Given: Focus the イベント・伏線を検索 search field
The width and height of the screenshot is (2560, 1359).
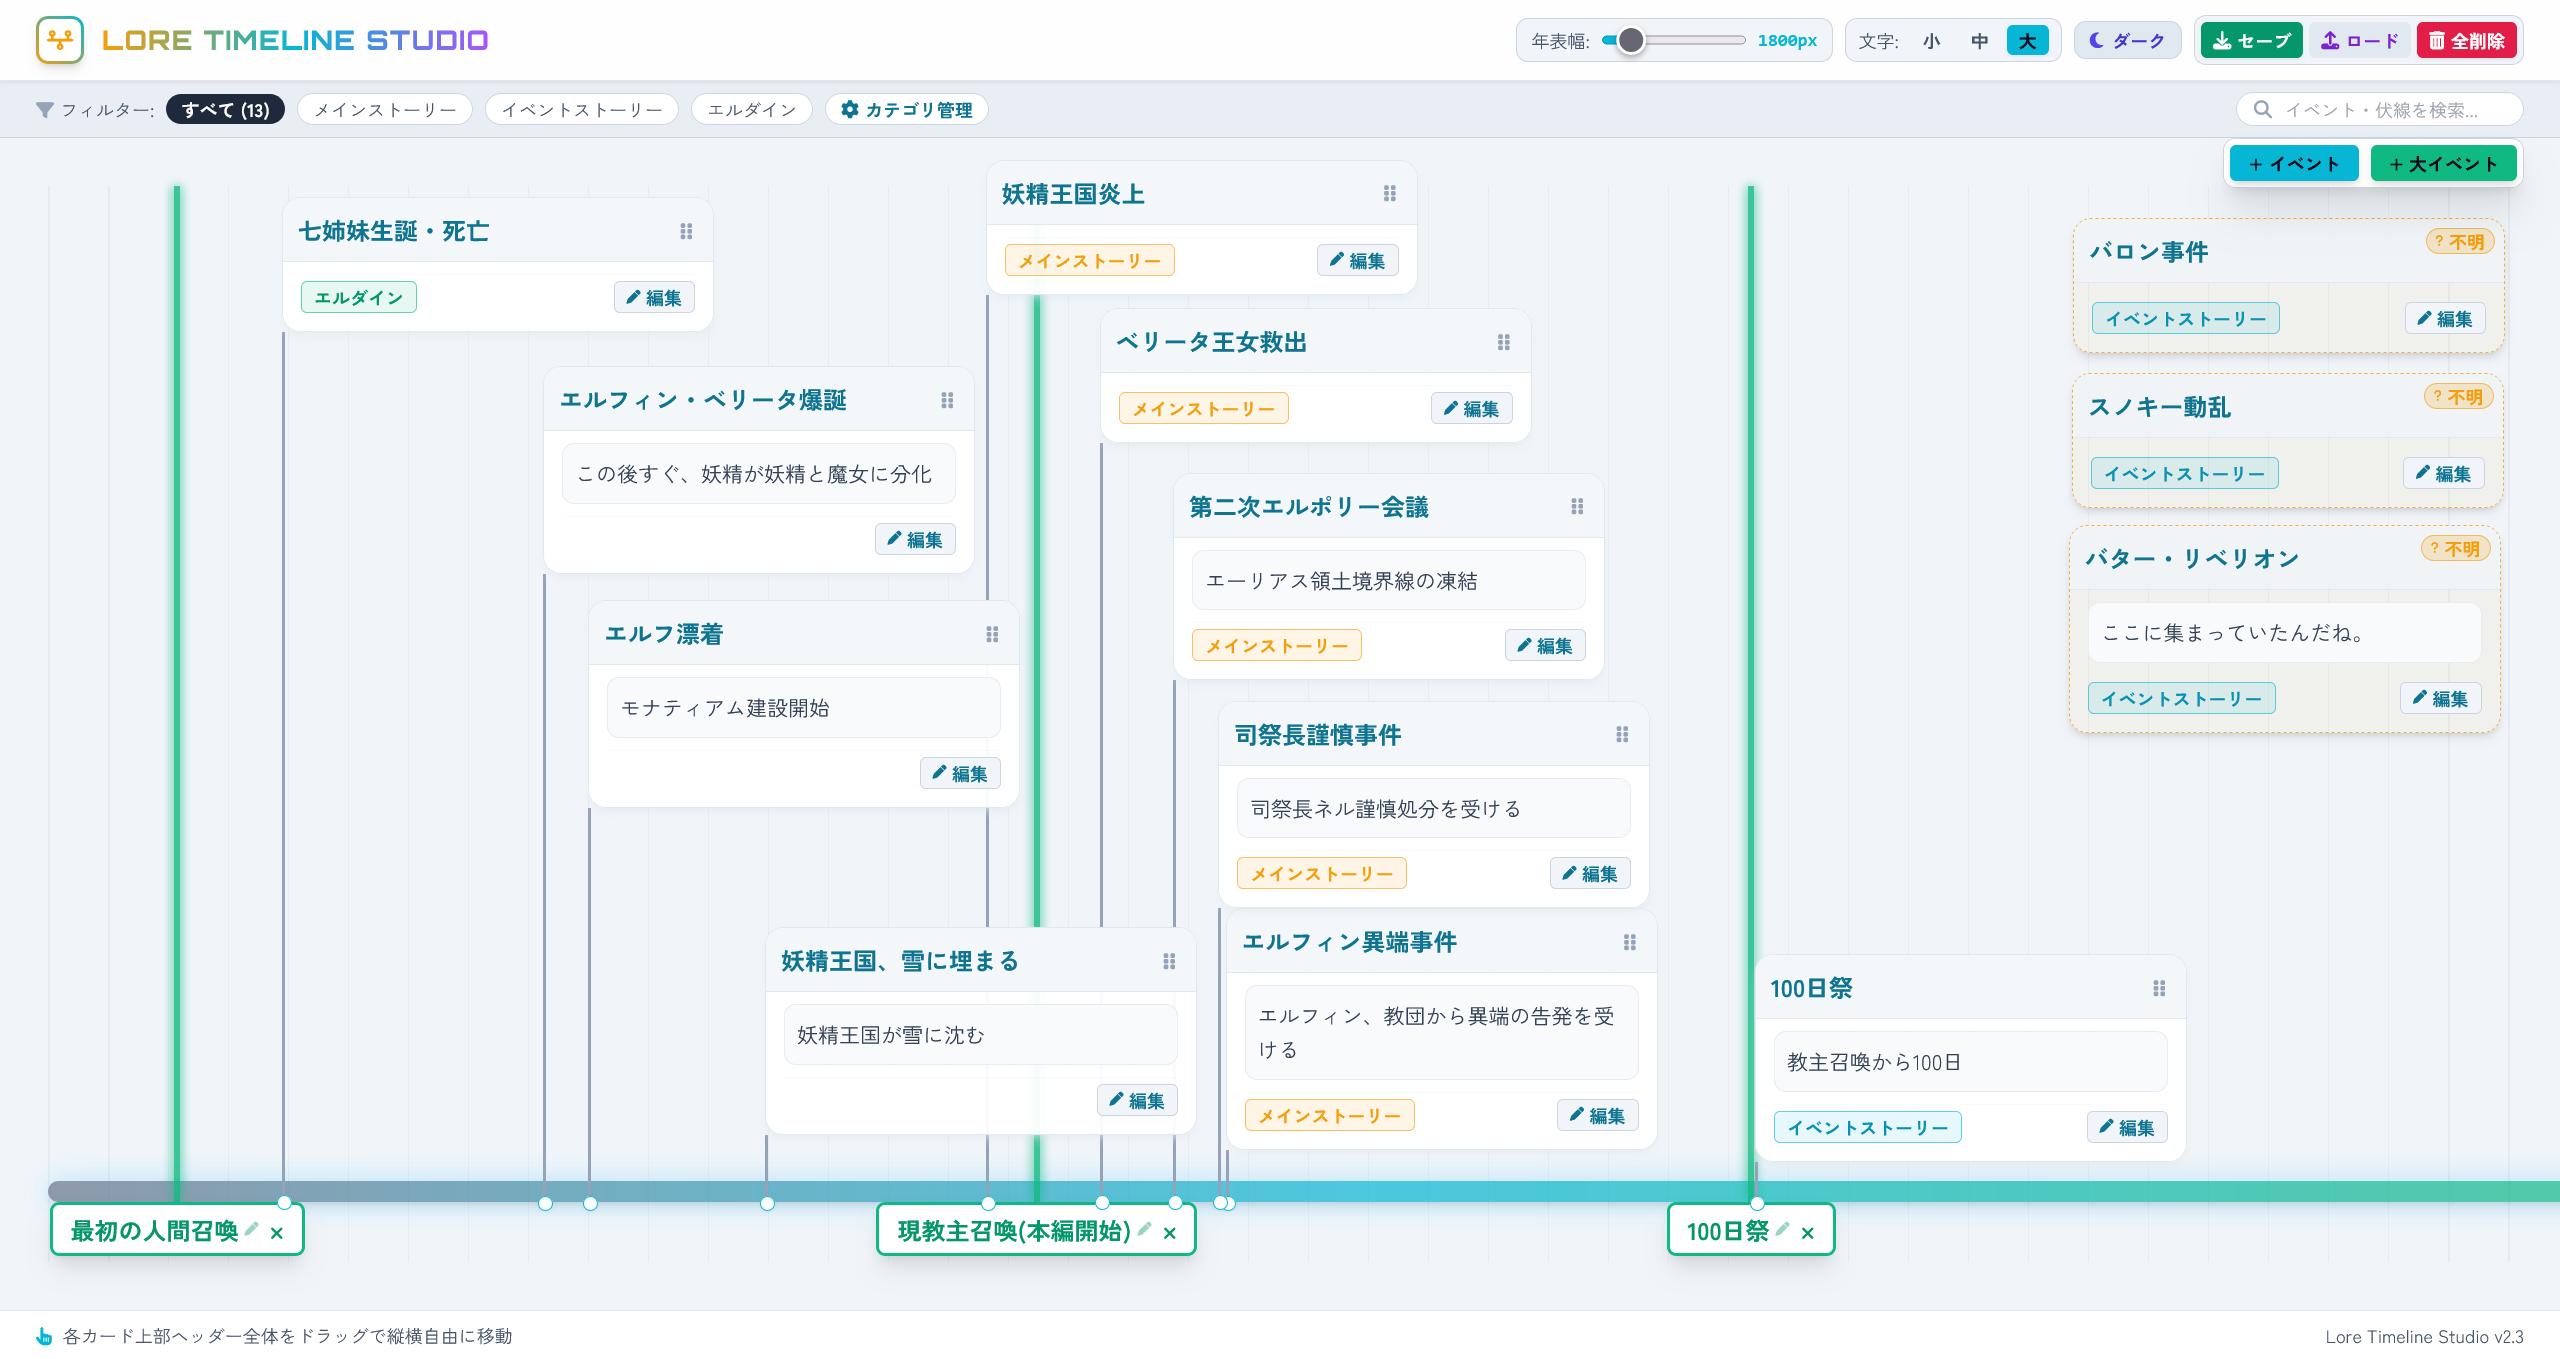Looking at the screenshot, I should click(2380, 109).
